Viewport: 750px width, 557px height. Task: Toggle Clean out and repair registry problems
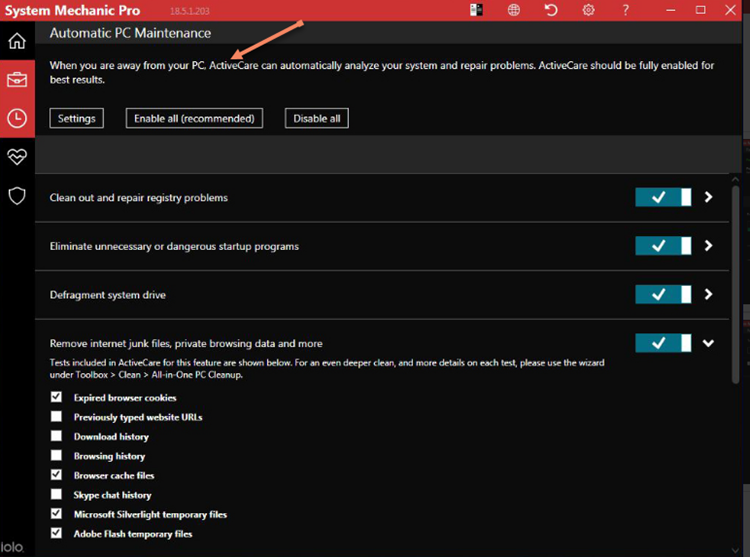click(663, 197)
